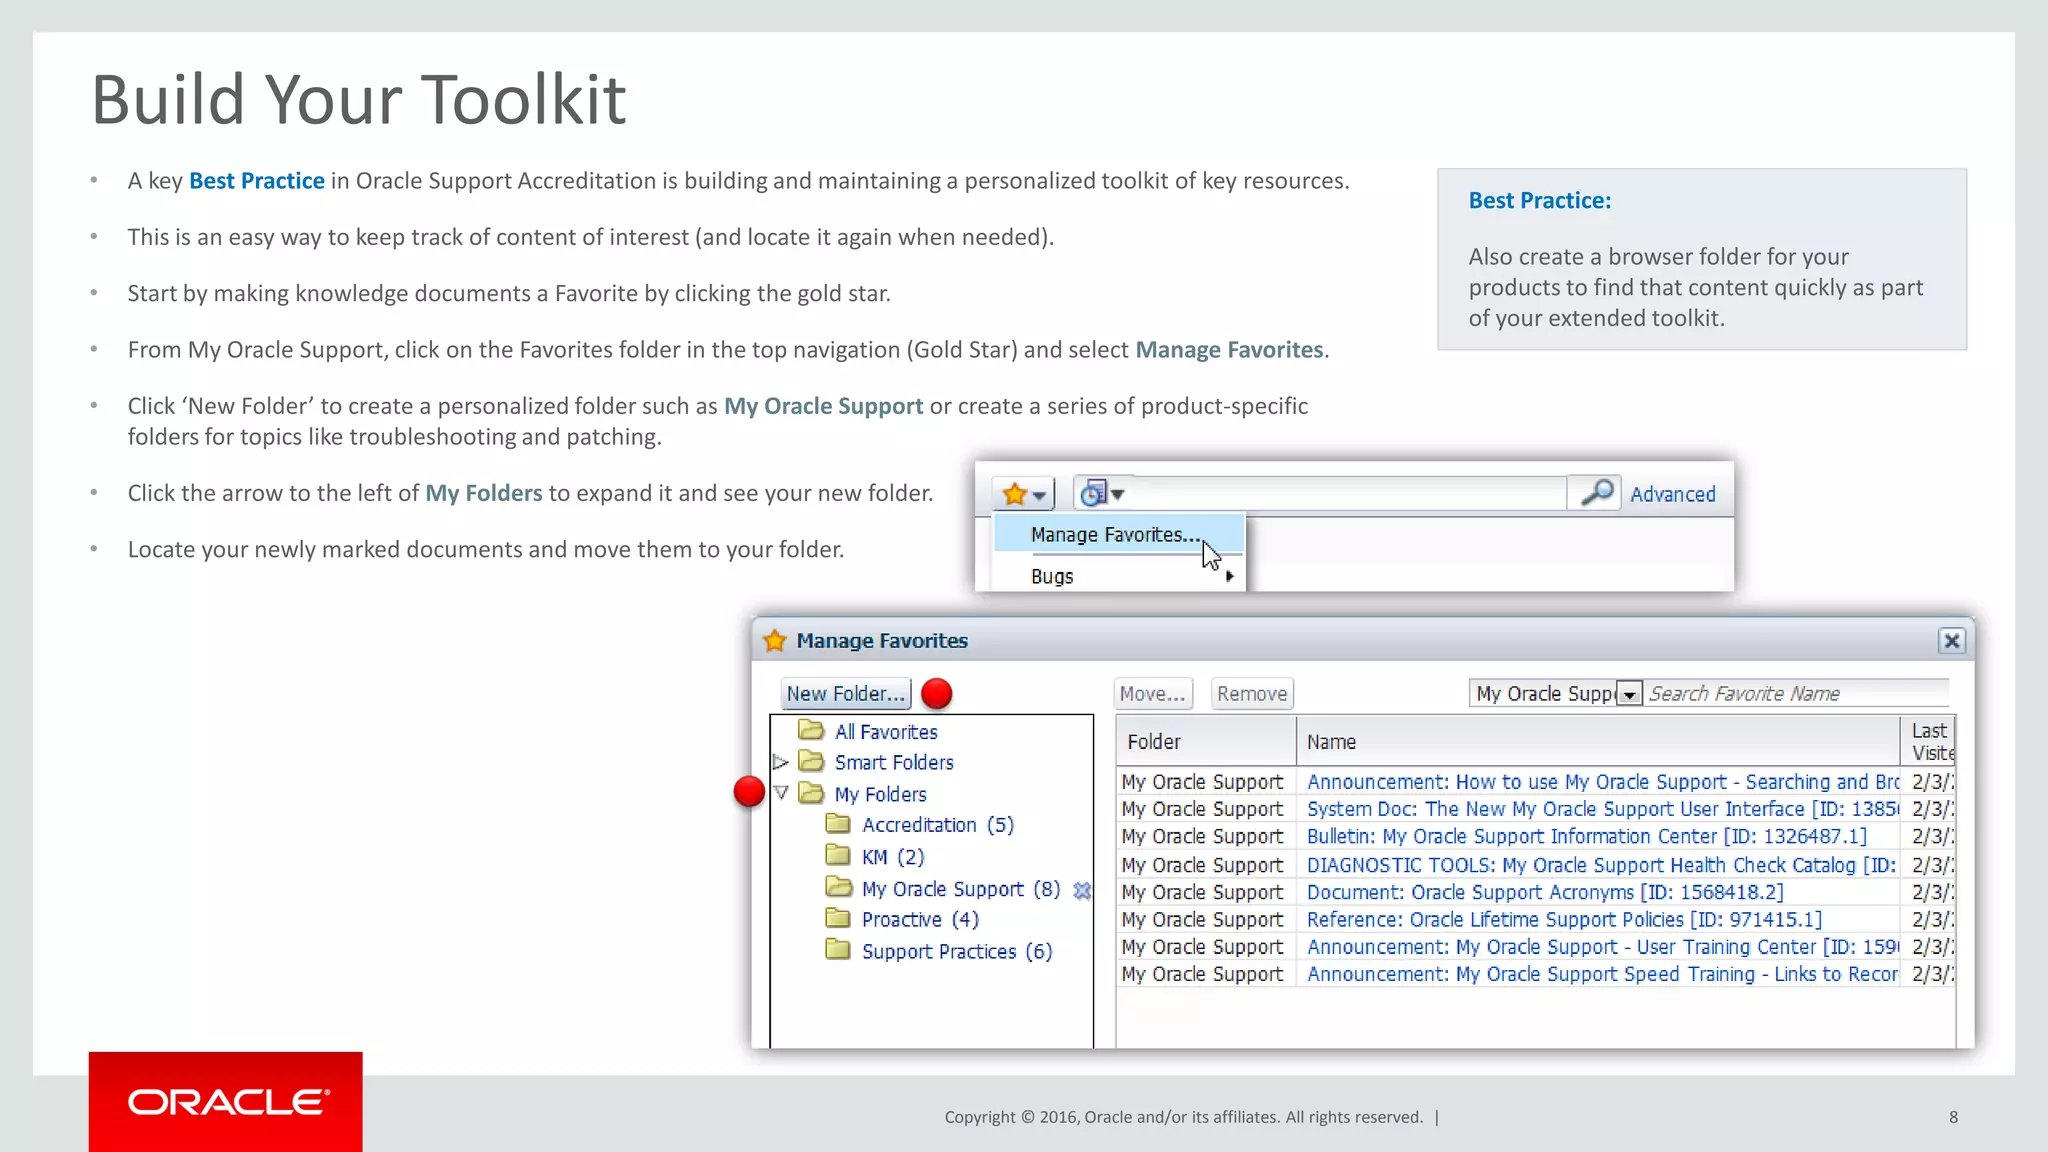Open the Advanced search link
The height and width of the screenshot is (1152, 2048).
(1673, 494)
